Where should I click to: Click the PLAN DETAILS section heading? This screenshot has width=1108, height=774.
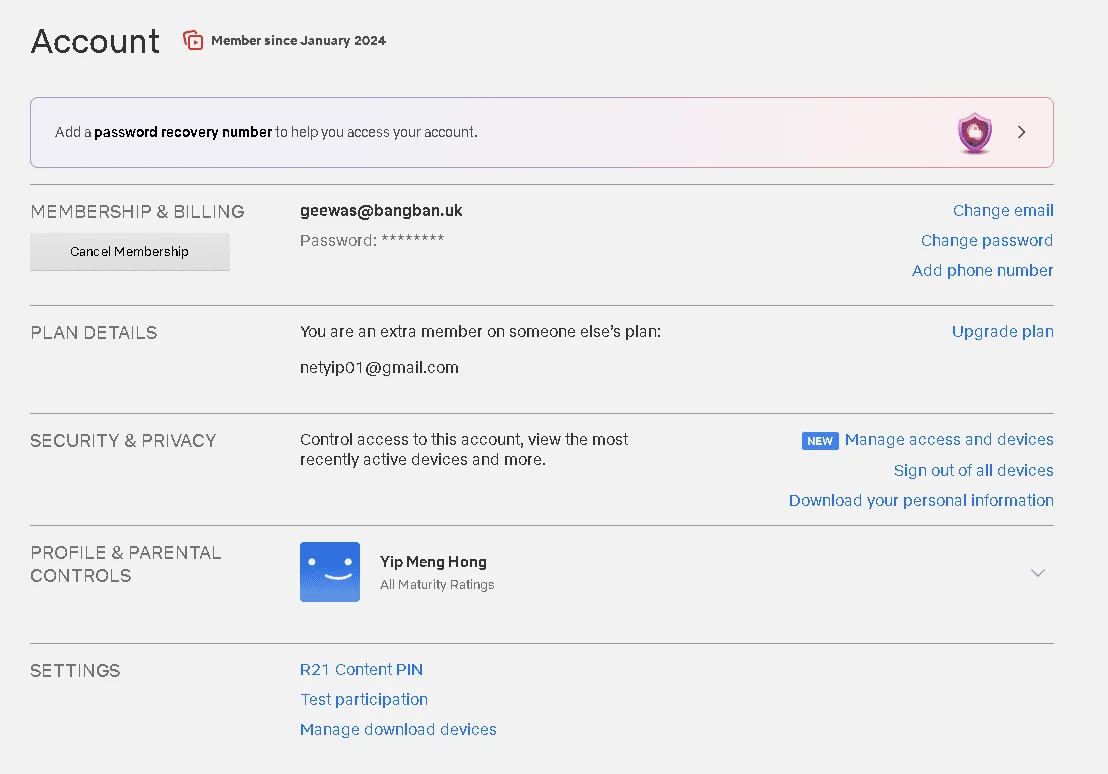(93, 333)
